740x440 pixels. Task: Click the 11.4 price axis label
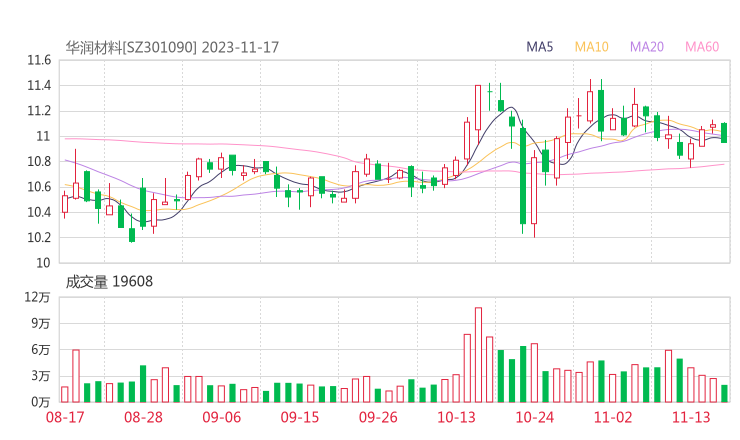pyautogui.click(x=39, y=85)
